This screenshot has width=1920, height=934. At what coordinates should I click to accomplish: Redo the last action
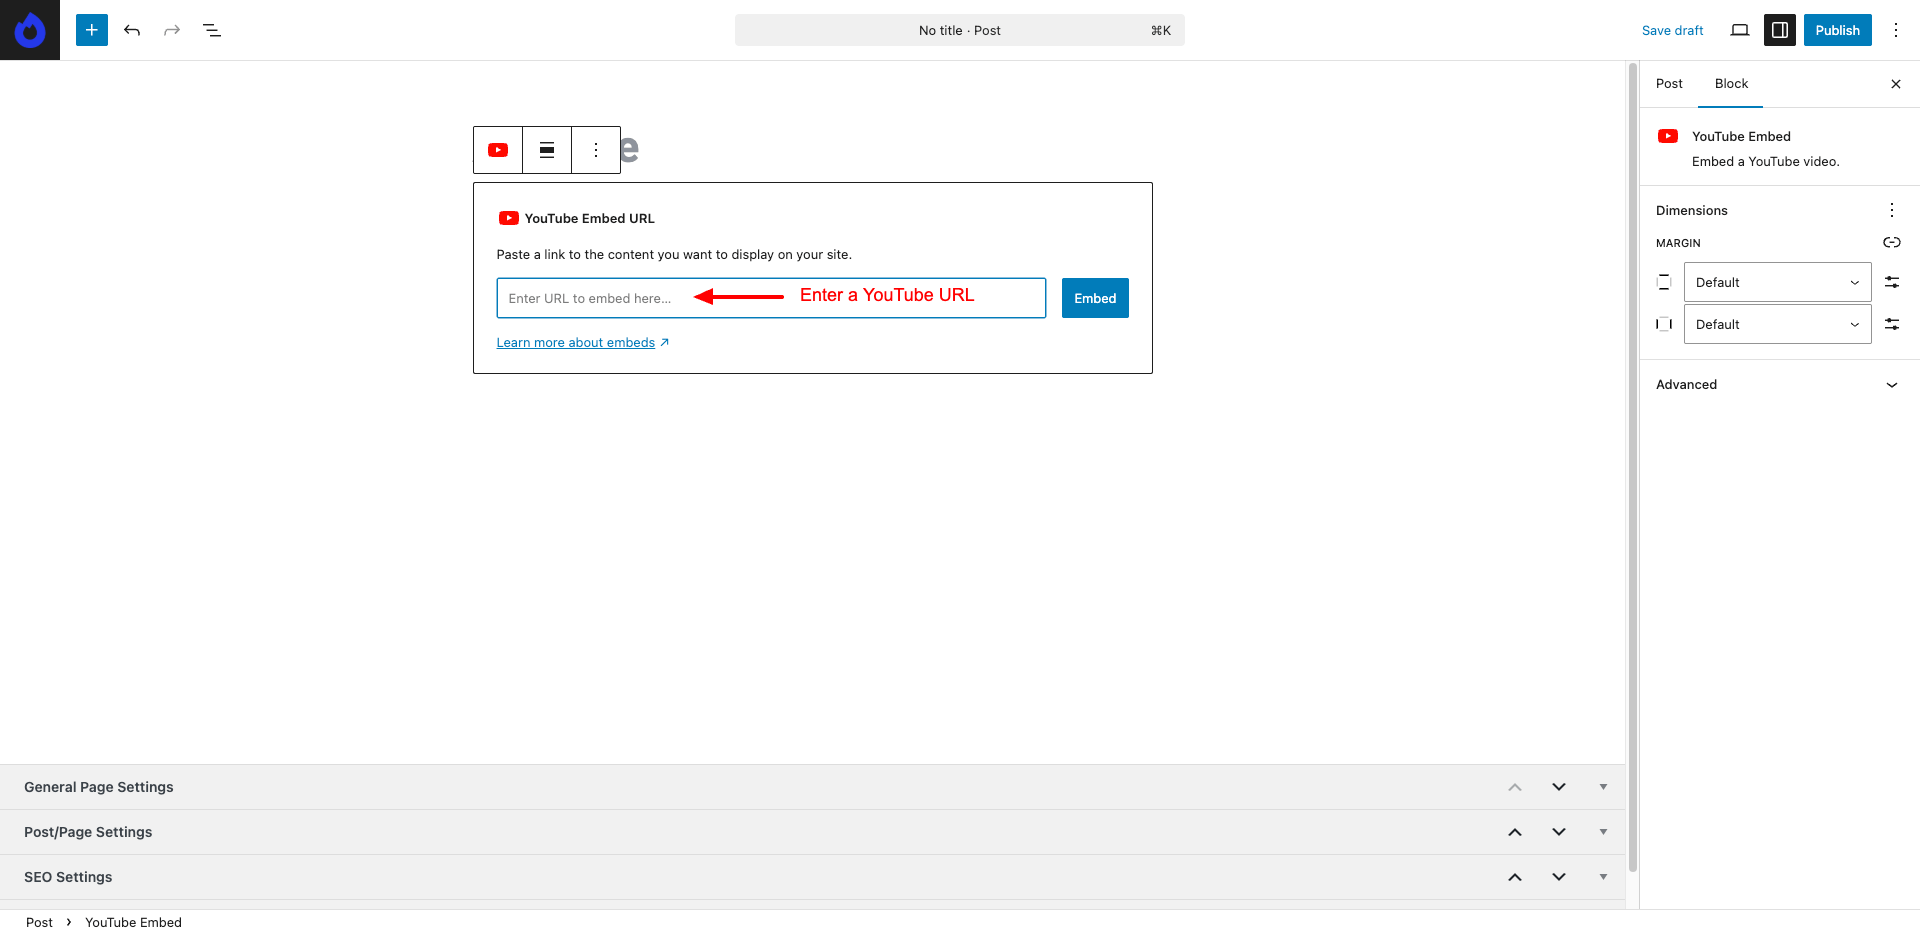pyautogui.click(x=172, y=30)
